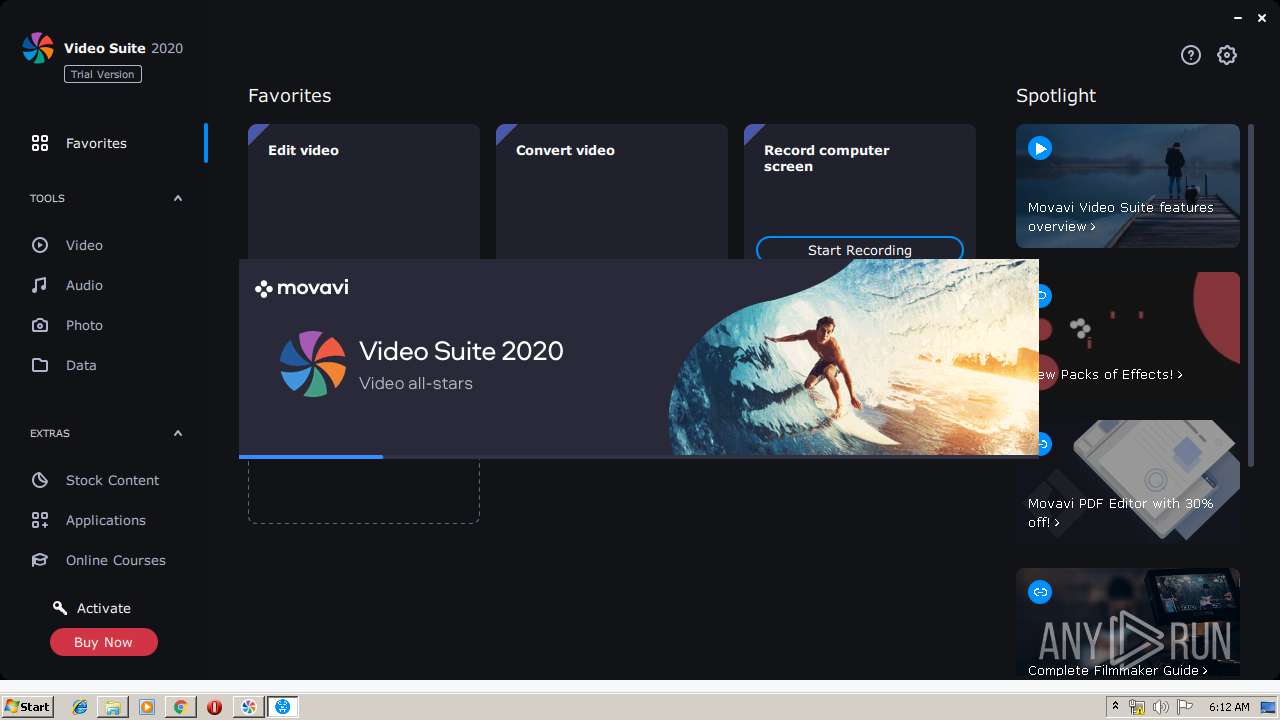The height and width of the screenshot is (720, 1280).
Task: Click the Audio music note icon
Action: 40,285
